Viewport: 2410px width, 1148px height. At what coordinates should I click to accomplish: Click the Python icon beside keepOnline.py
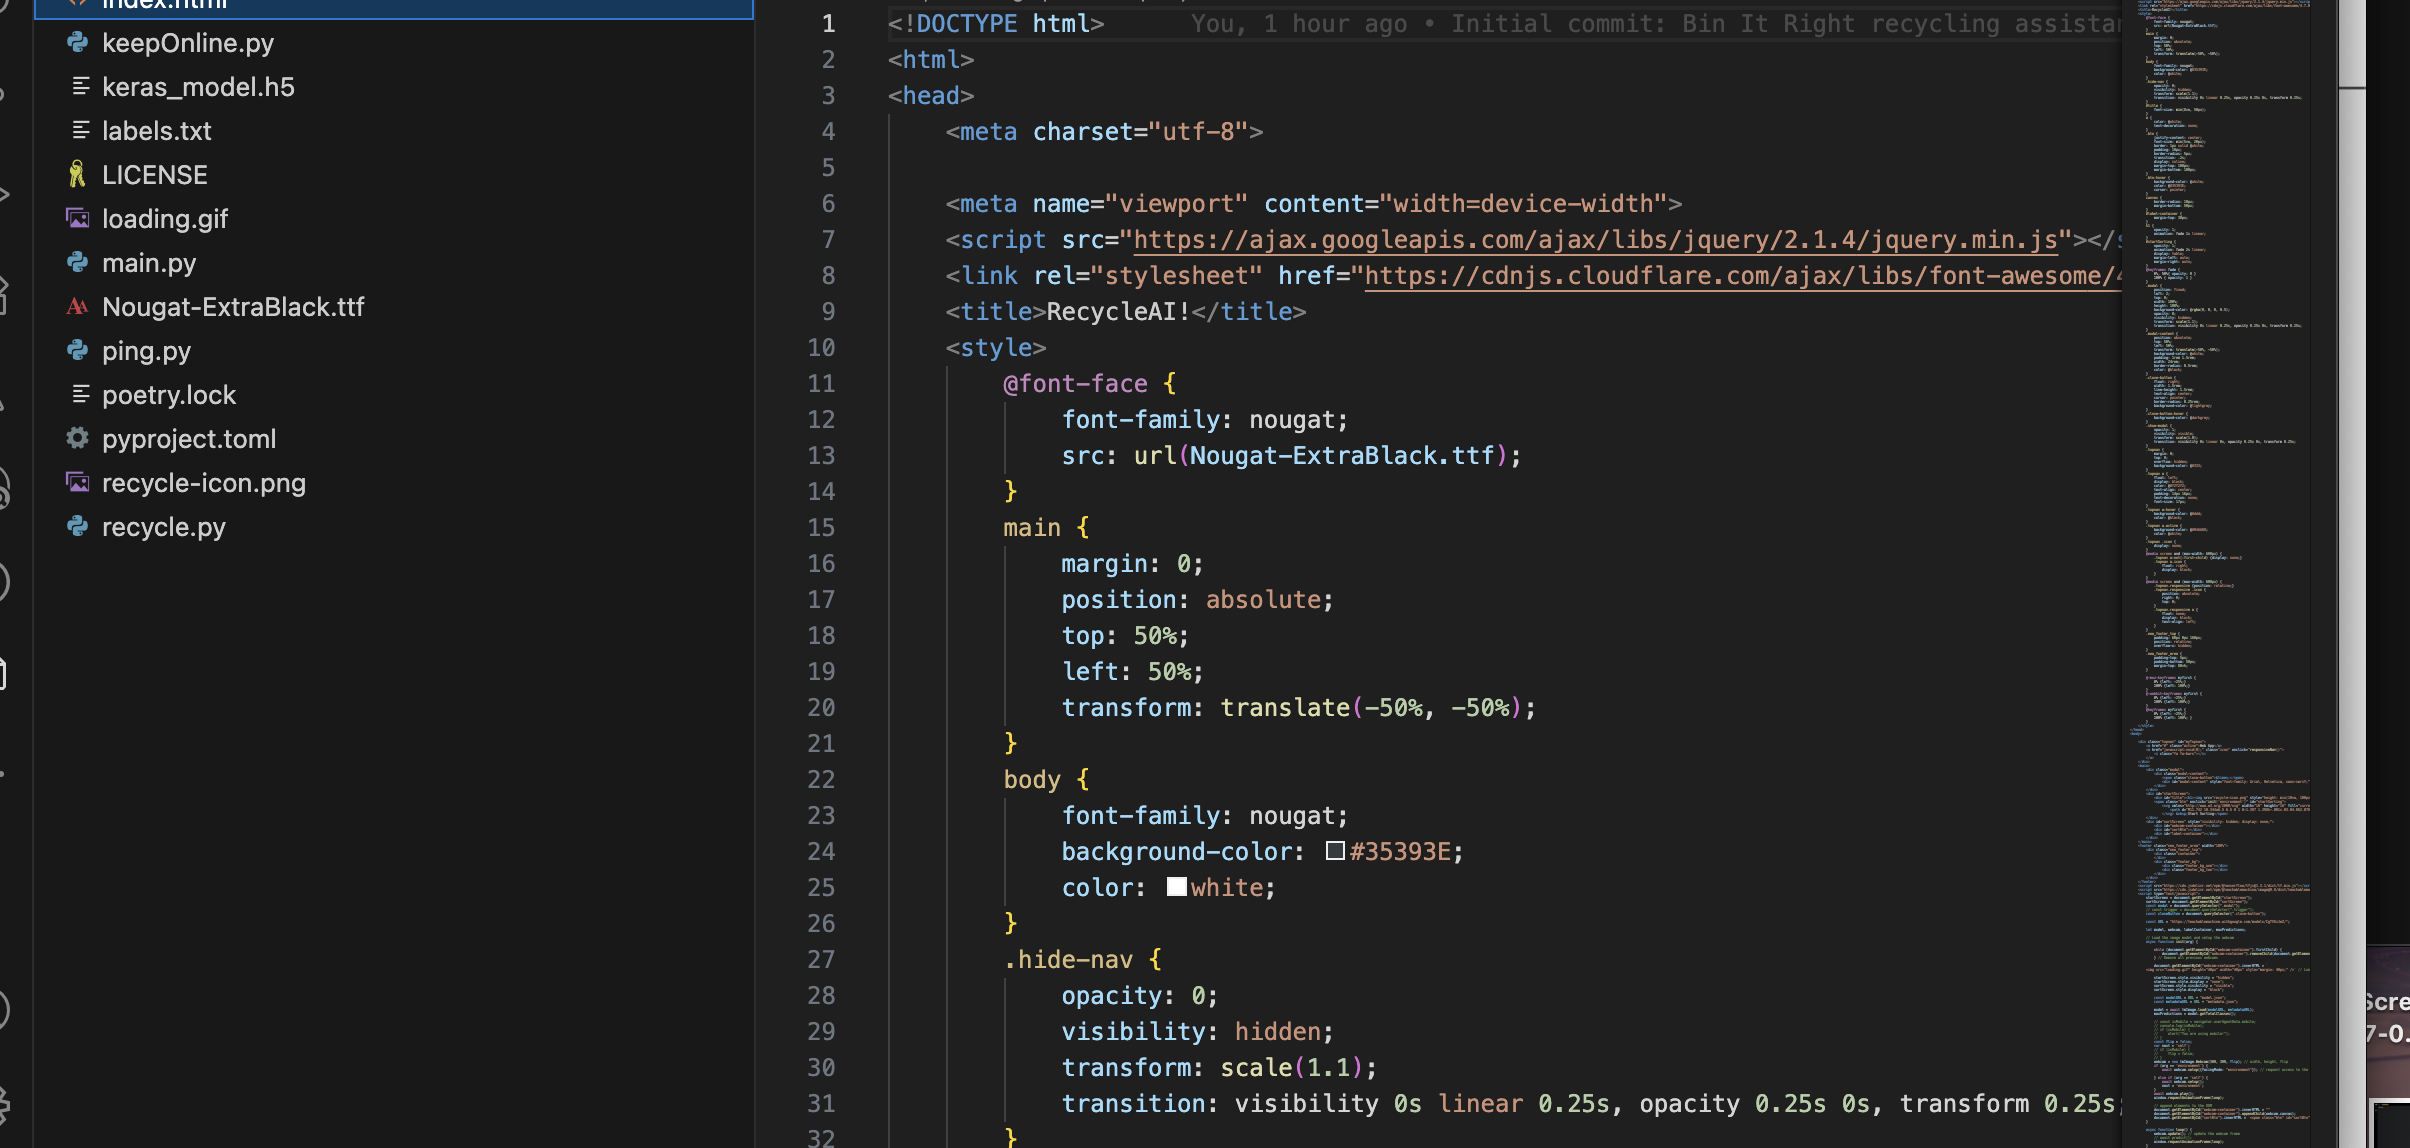[x=77, y=42]
